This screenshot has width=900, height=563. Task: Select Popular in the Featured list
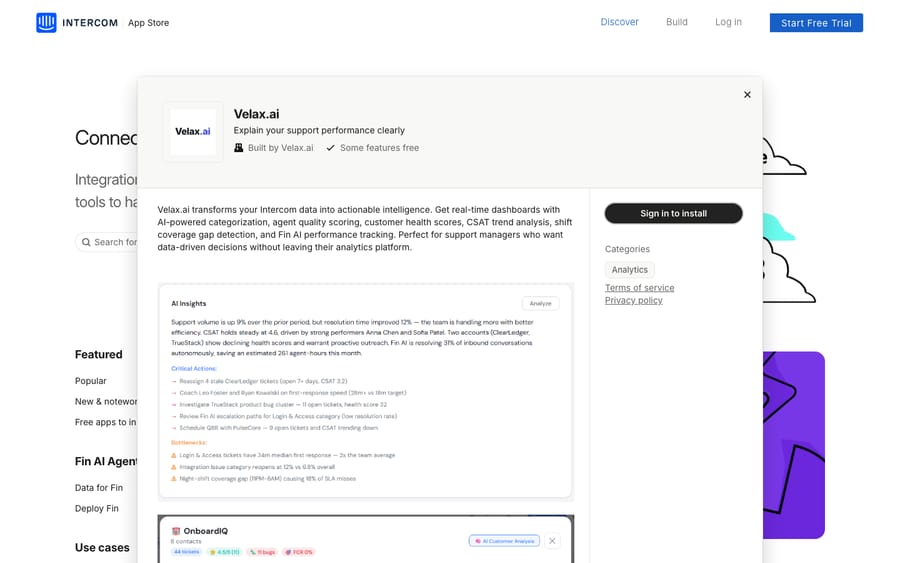pos(91,380)
